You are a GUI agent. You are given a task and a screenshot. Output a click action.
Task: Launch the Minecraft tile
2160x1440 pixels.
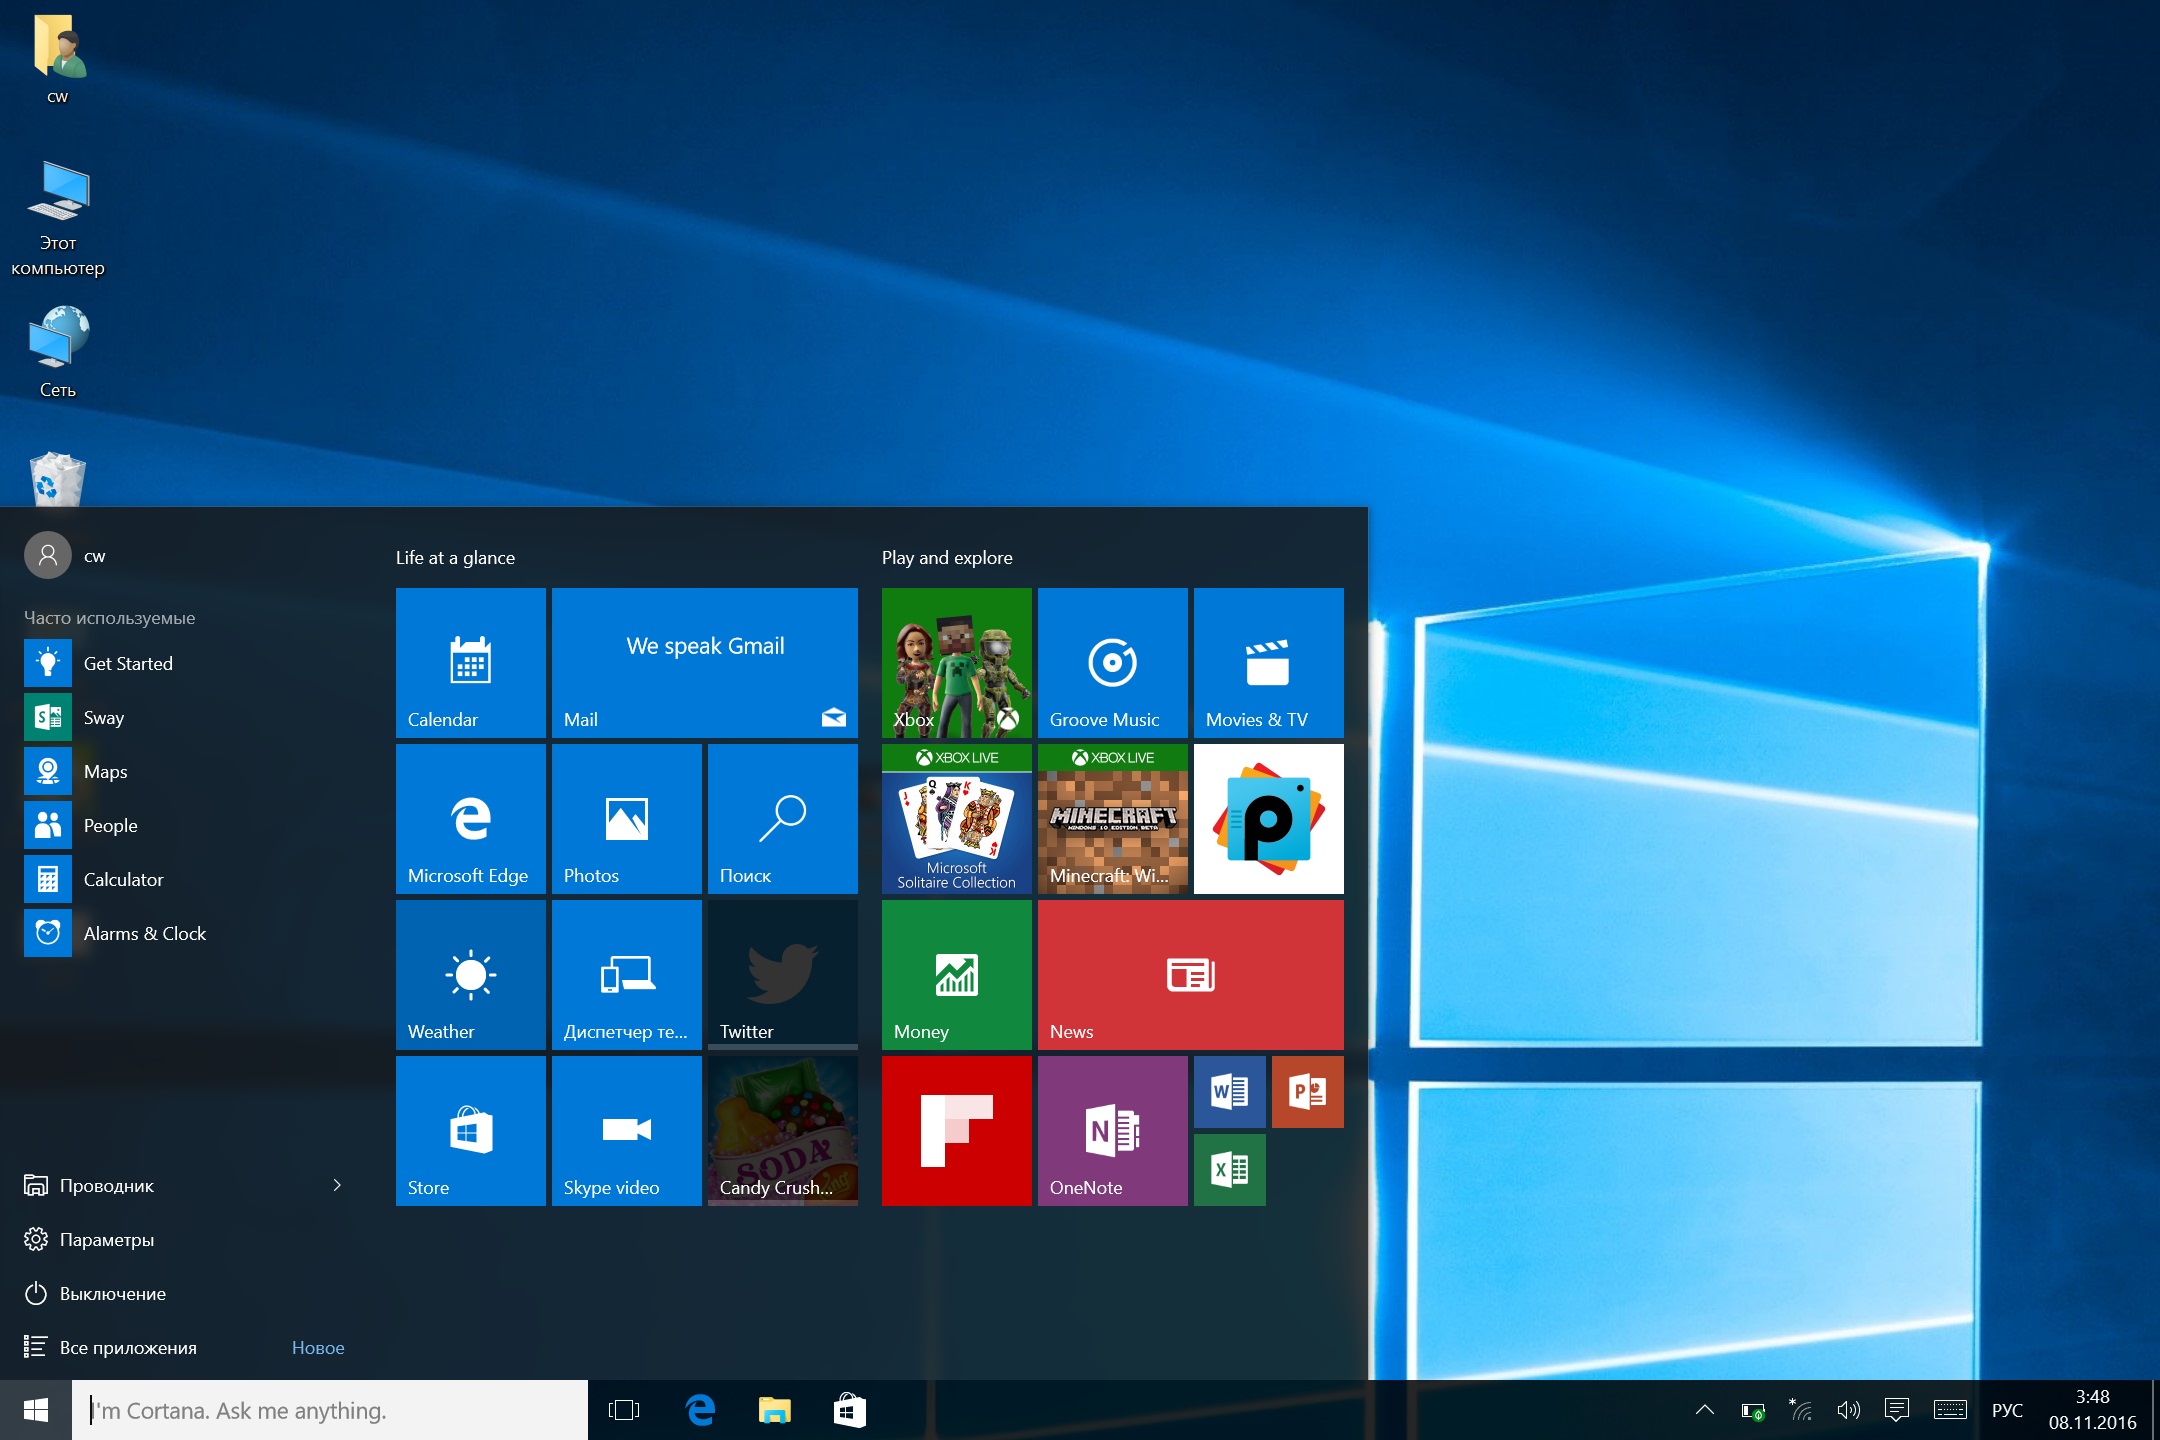[x=1112, y=818]
